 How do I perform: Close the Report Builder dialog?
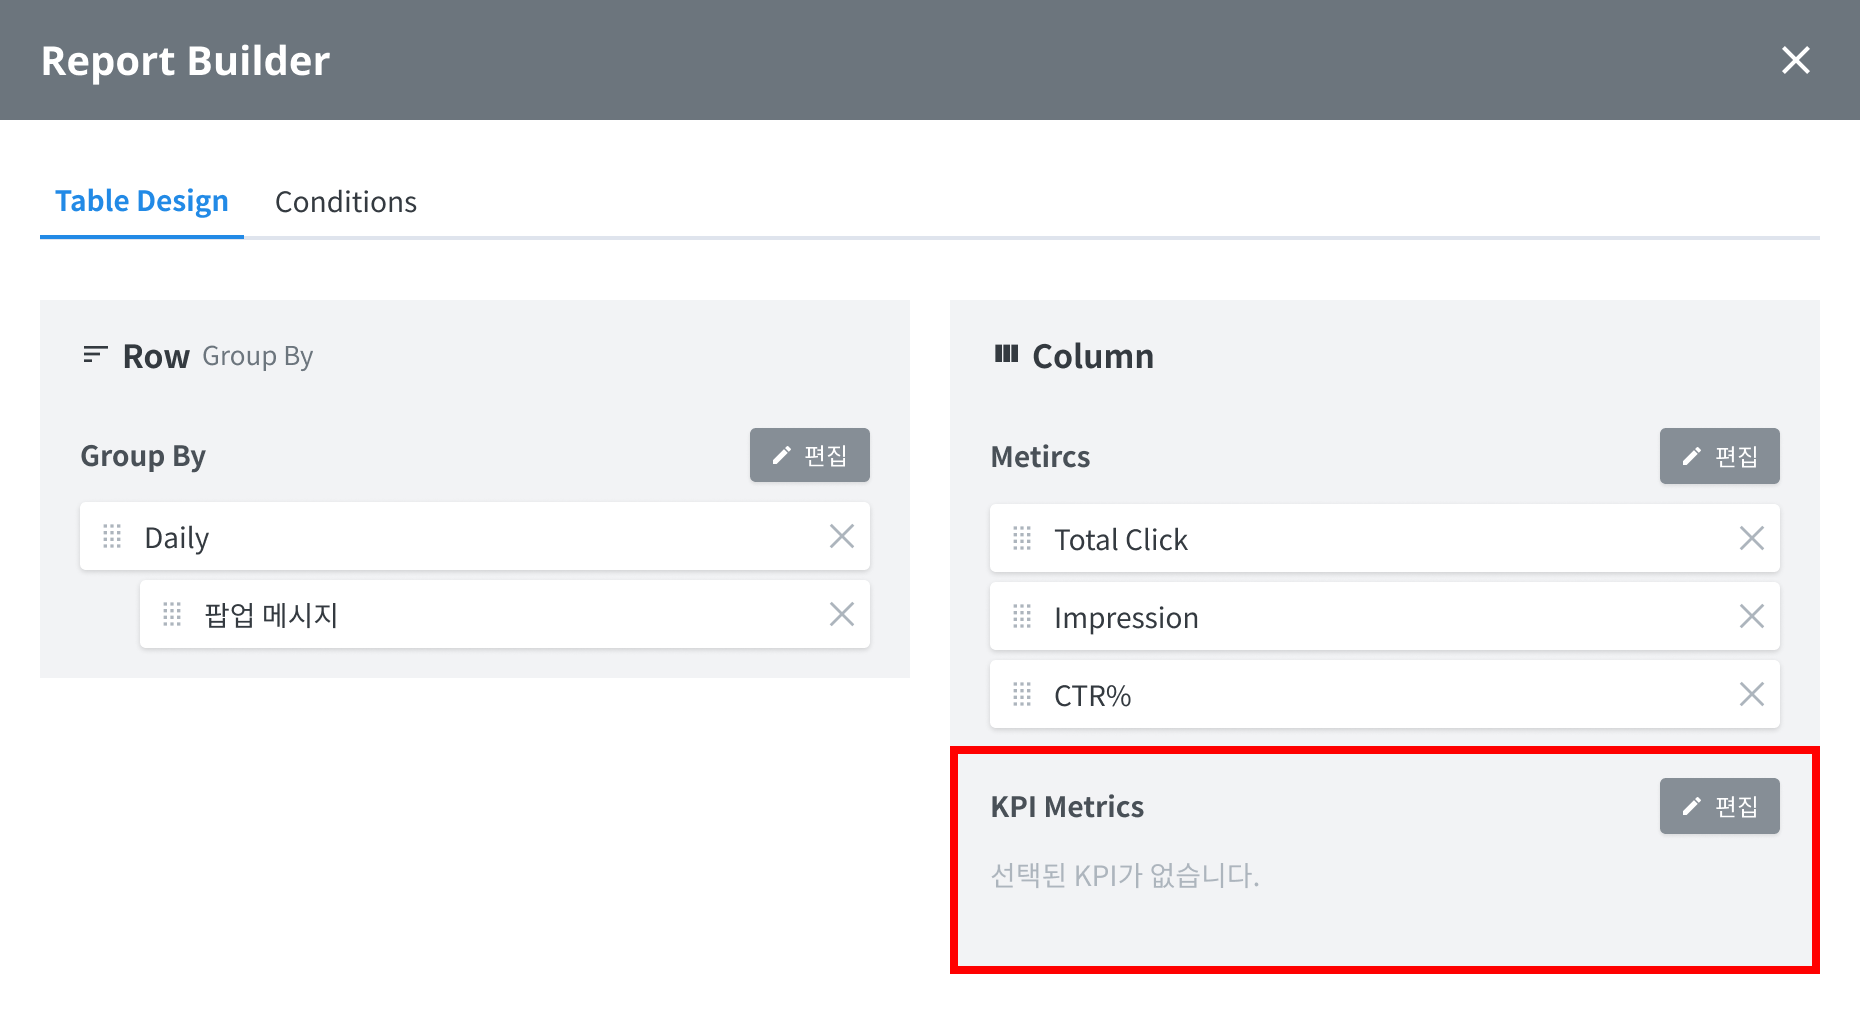coord(1795,60)
